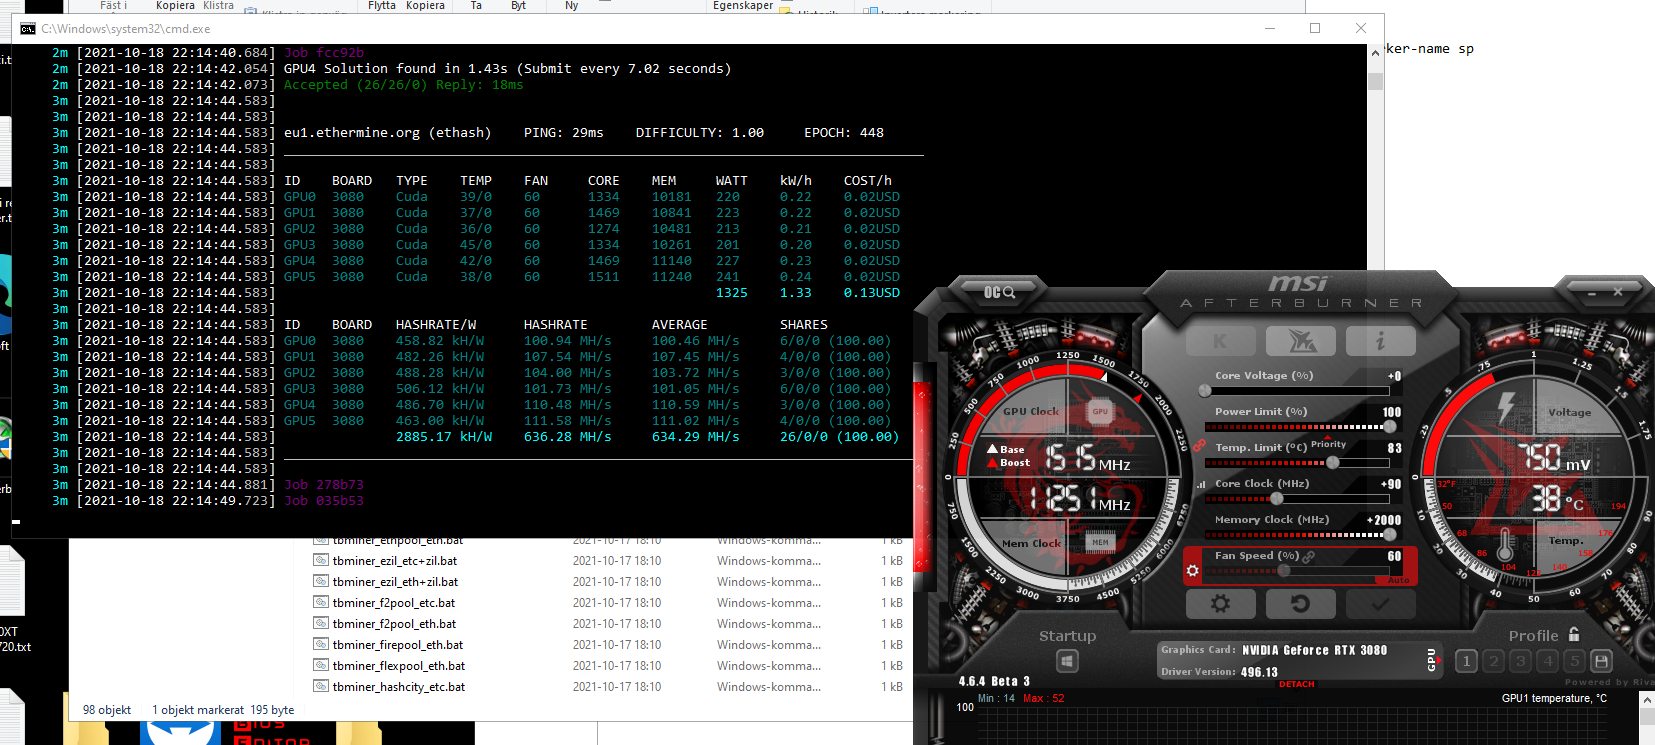
Task: Minimize the MSI Afterburner window
Action: [1593, 293]
